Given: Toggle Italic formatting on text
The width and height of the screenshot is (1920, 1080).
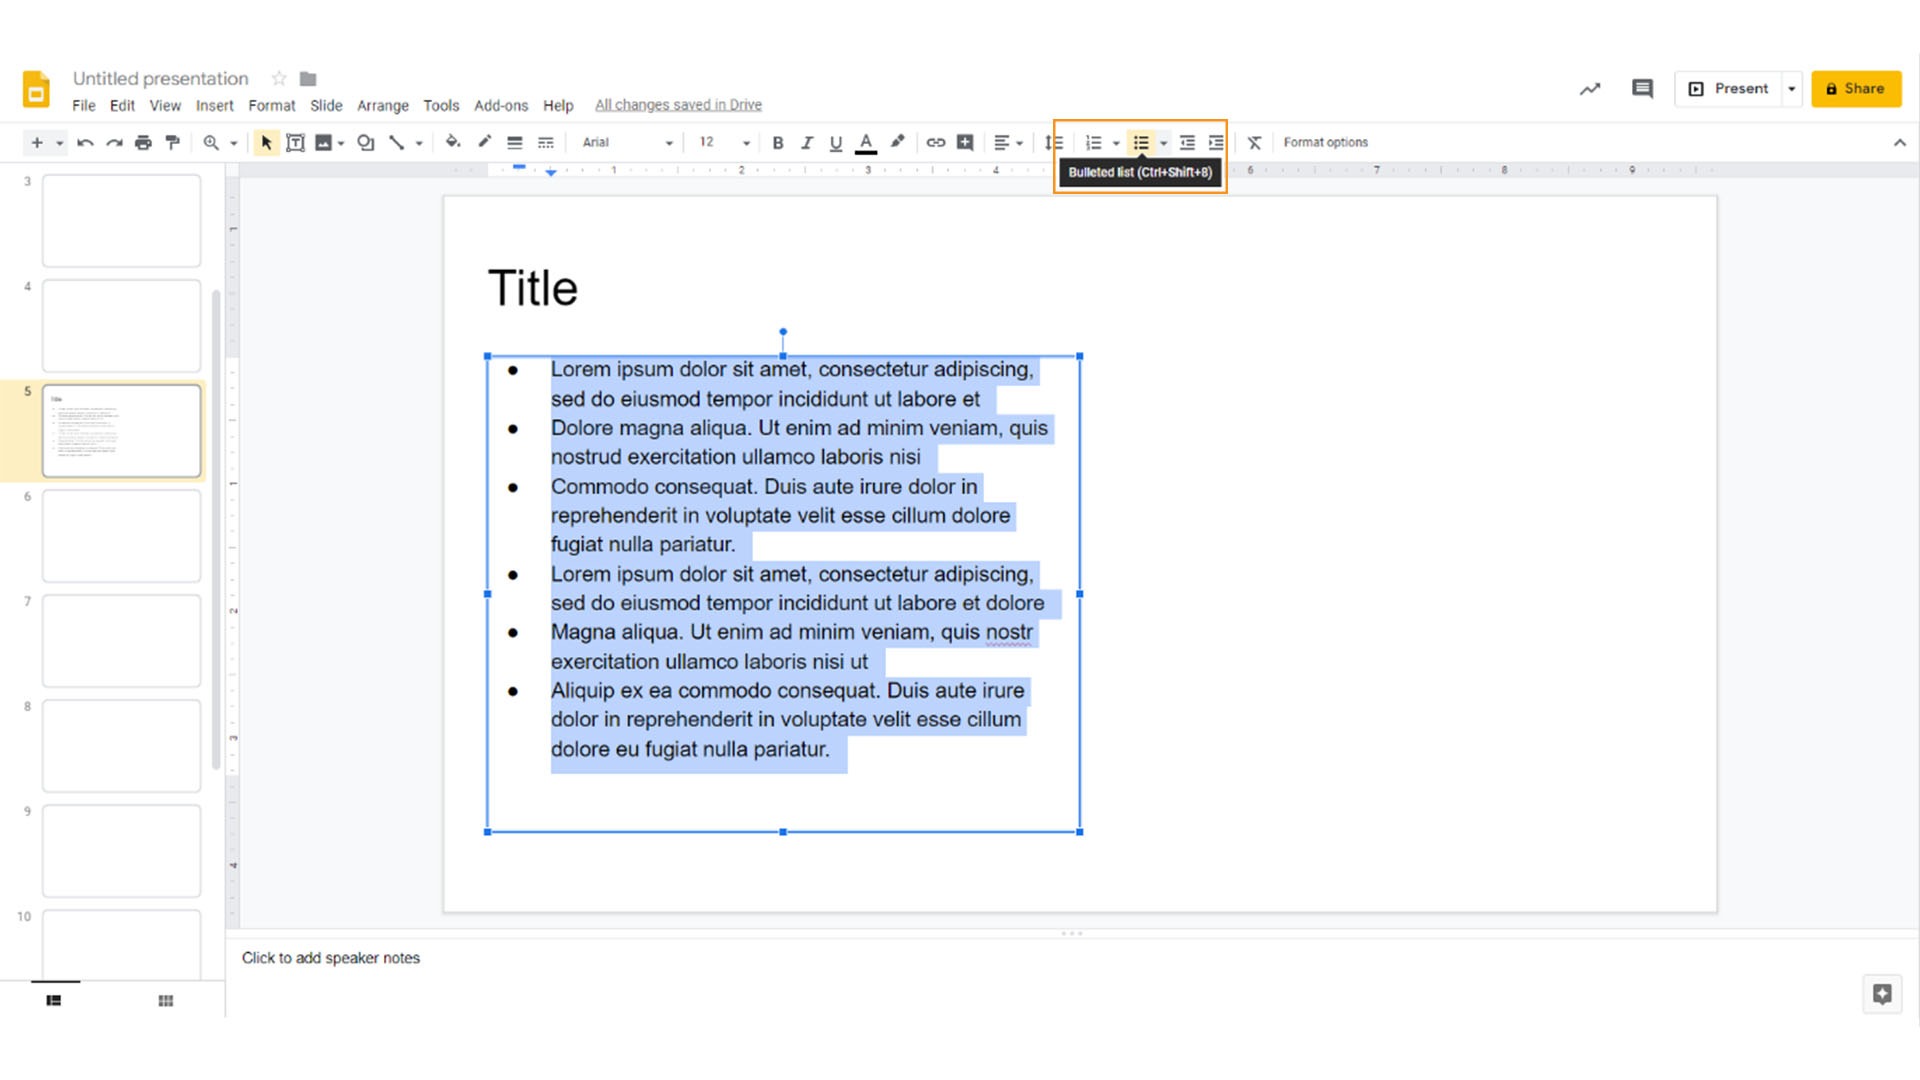Looking at the screenshot, I should tap(806, 142).
